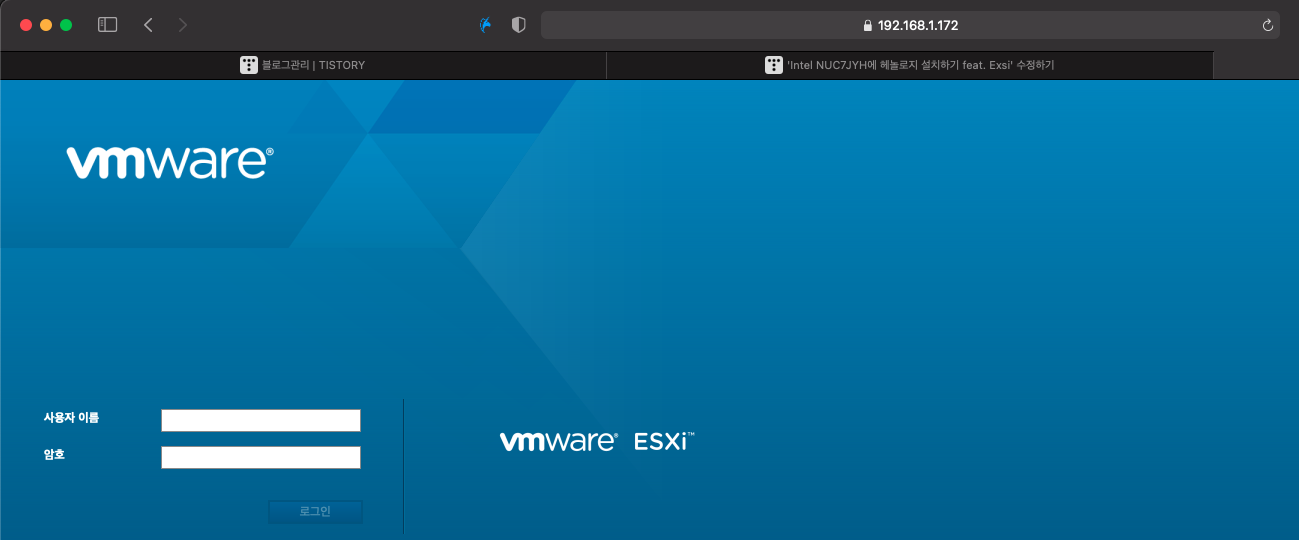Click the Safari sidebar toggle icon
This screenshot has width=1299, height=540.
click(107, 25)
